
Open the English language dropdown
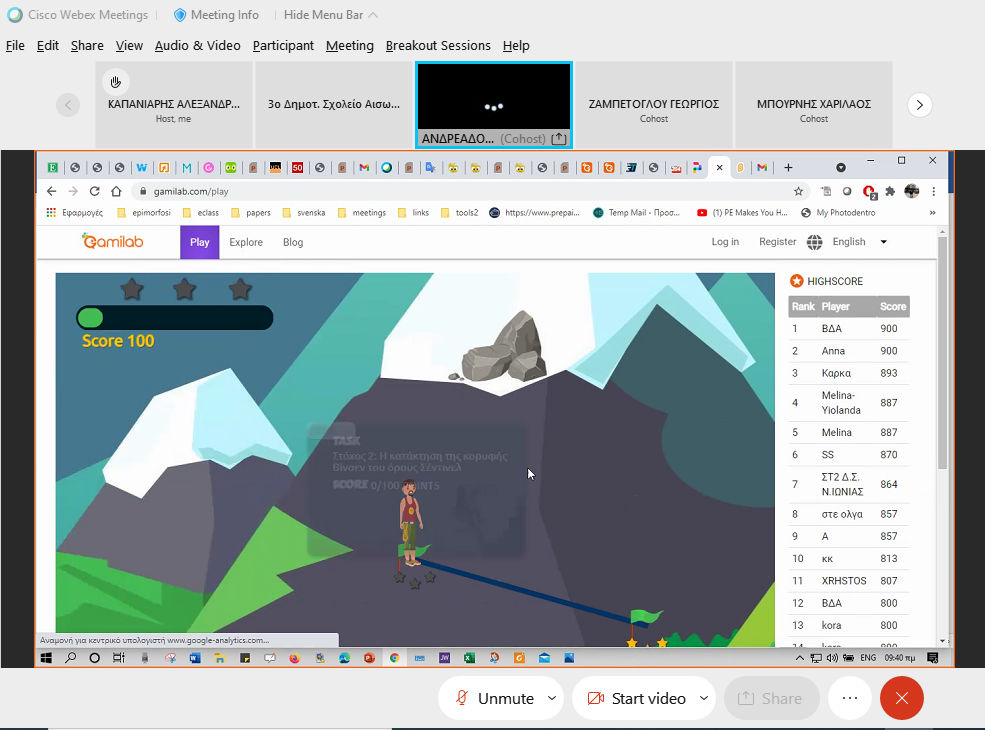pos(859,242)
